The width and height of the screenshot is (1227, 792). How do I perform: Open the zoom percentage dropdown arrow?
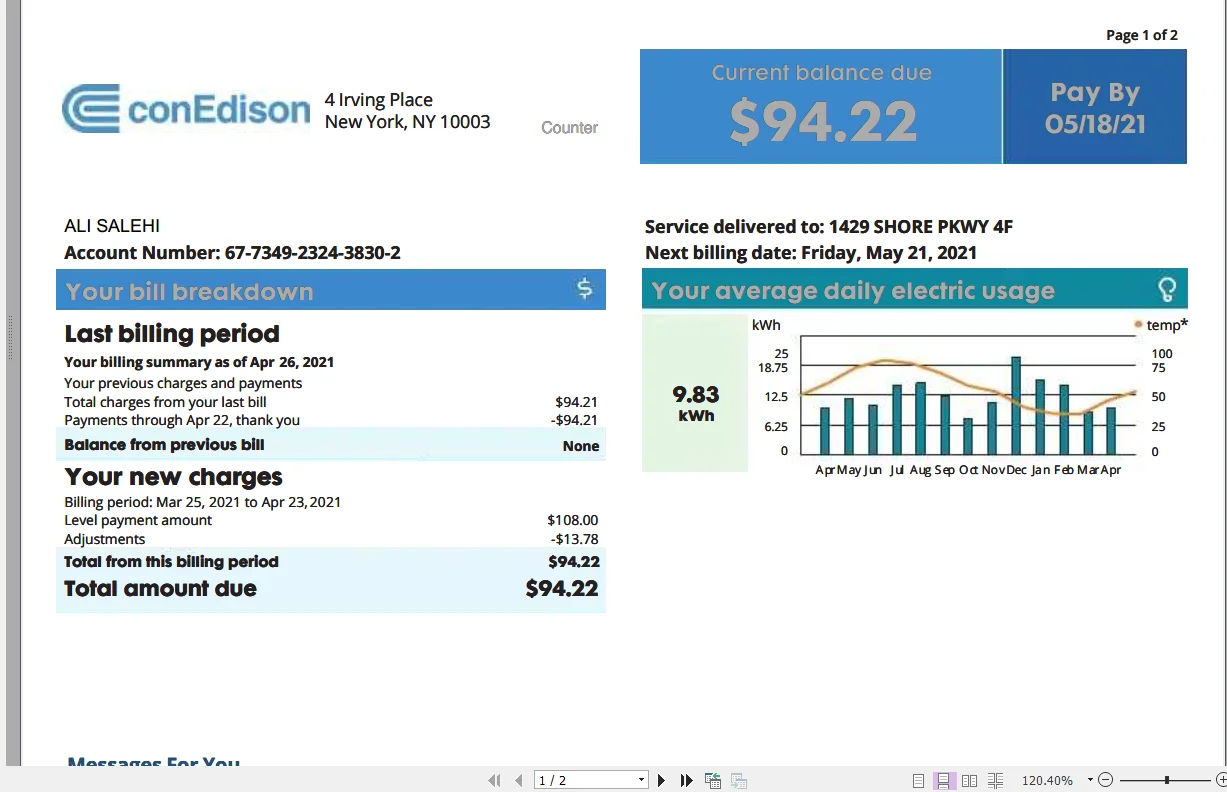(1090, 780)
